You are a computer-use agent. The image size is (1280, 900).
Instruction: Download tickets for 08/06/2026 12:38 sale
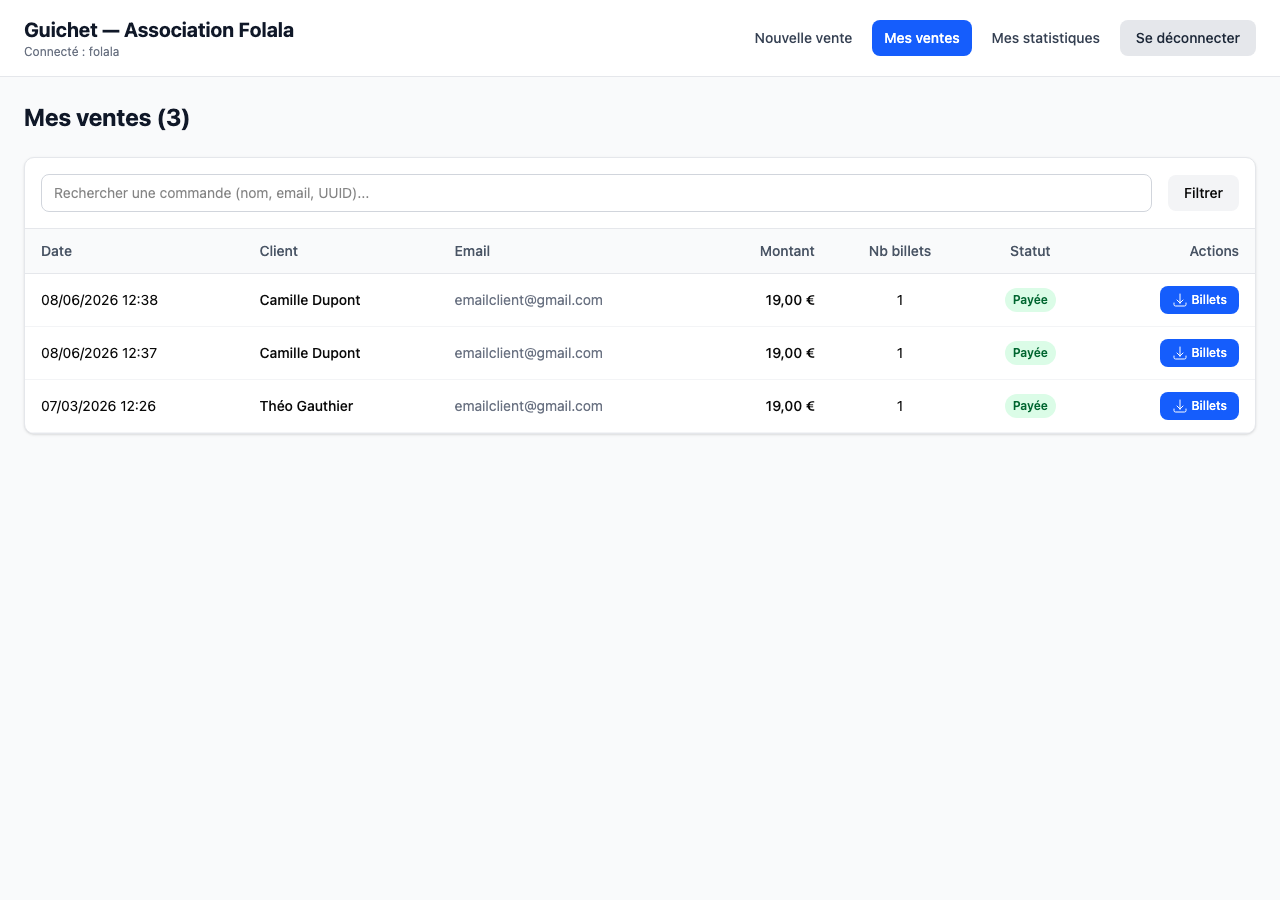point(1199,300)
